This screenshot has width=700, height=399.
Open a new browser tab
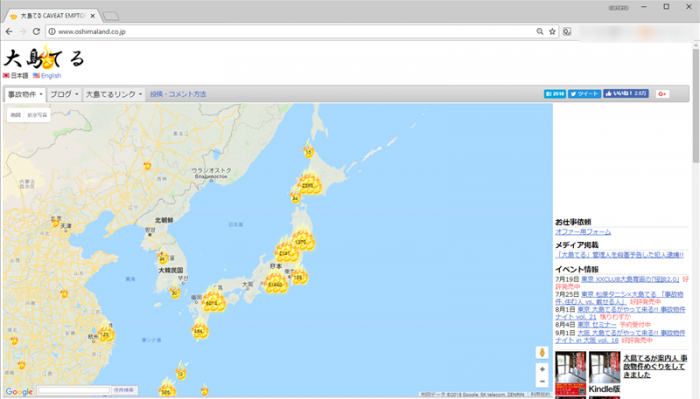pos(110,17)
